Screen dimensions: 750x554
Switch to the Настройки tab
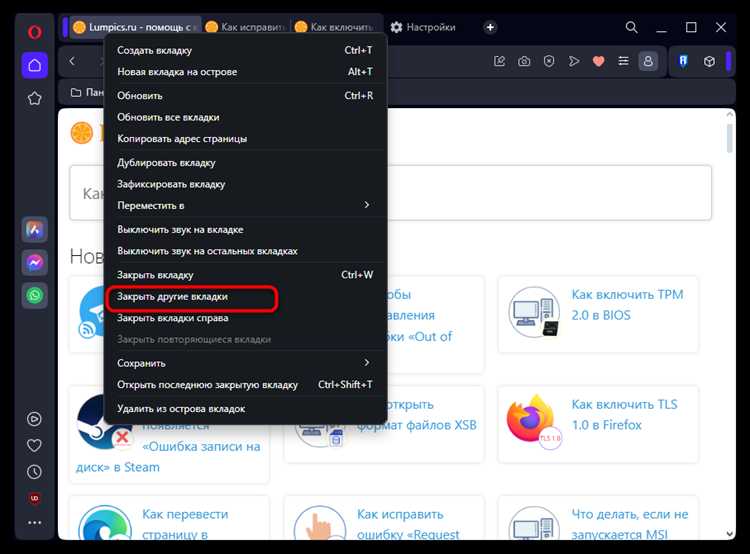click(423, 27)
